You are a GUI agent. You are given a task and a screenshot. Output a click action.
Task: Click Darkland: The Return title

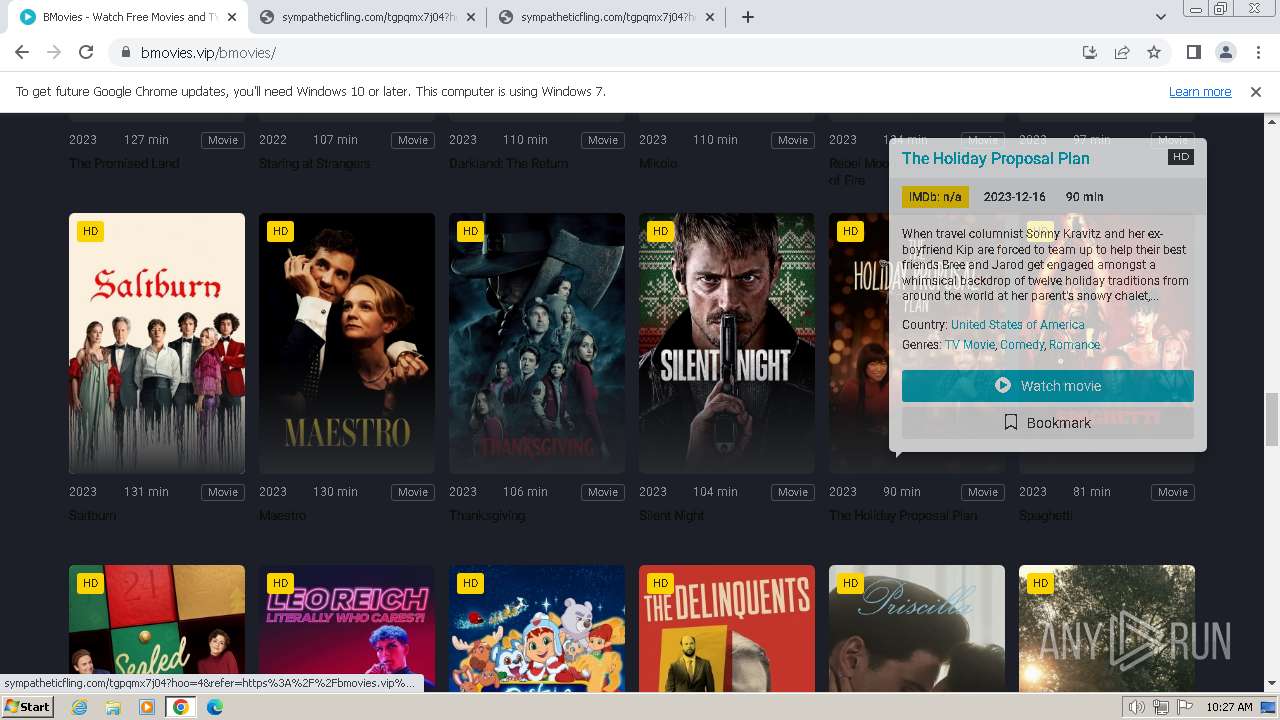pos(508,164)
